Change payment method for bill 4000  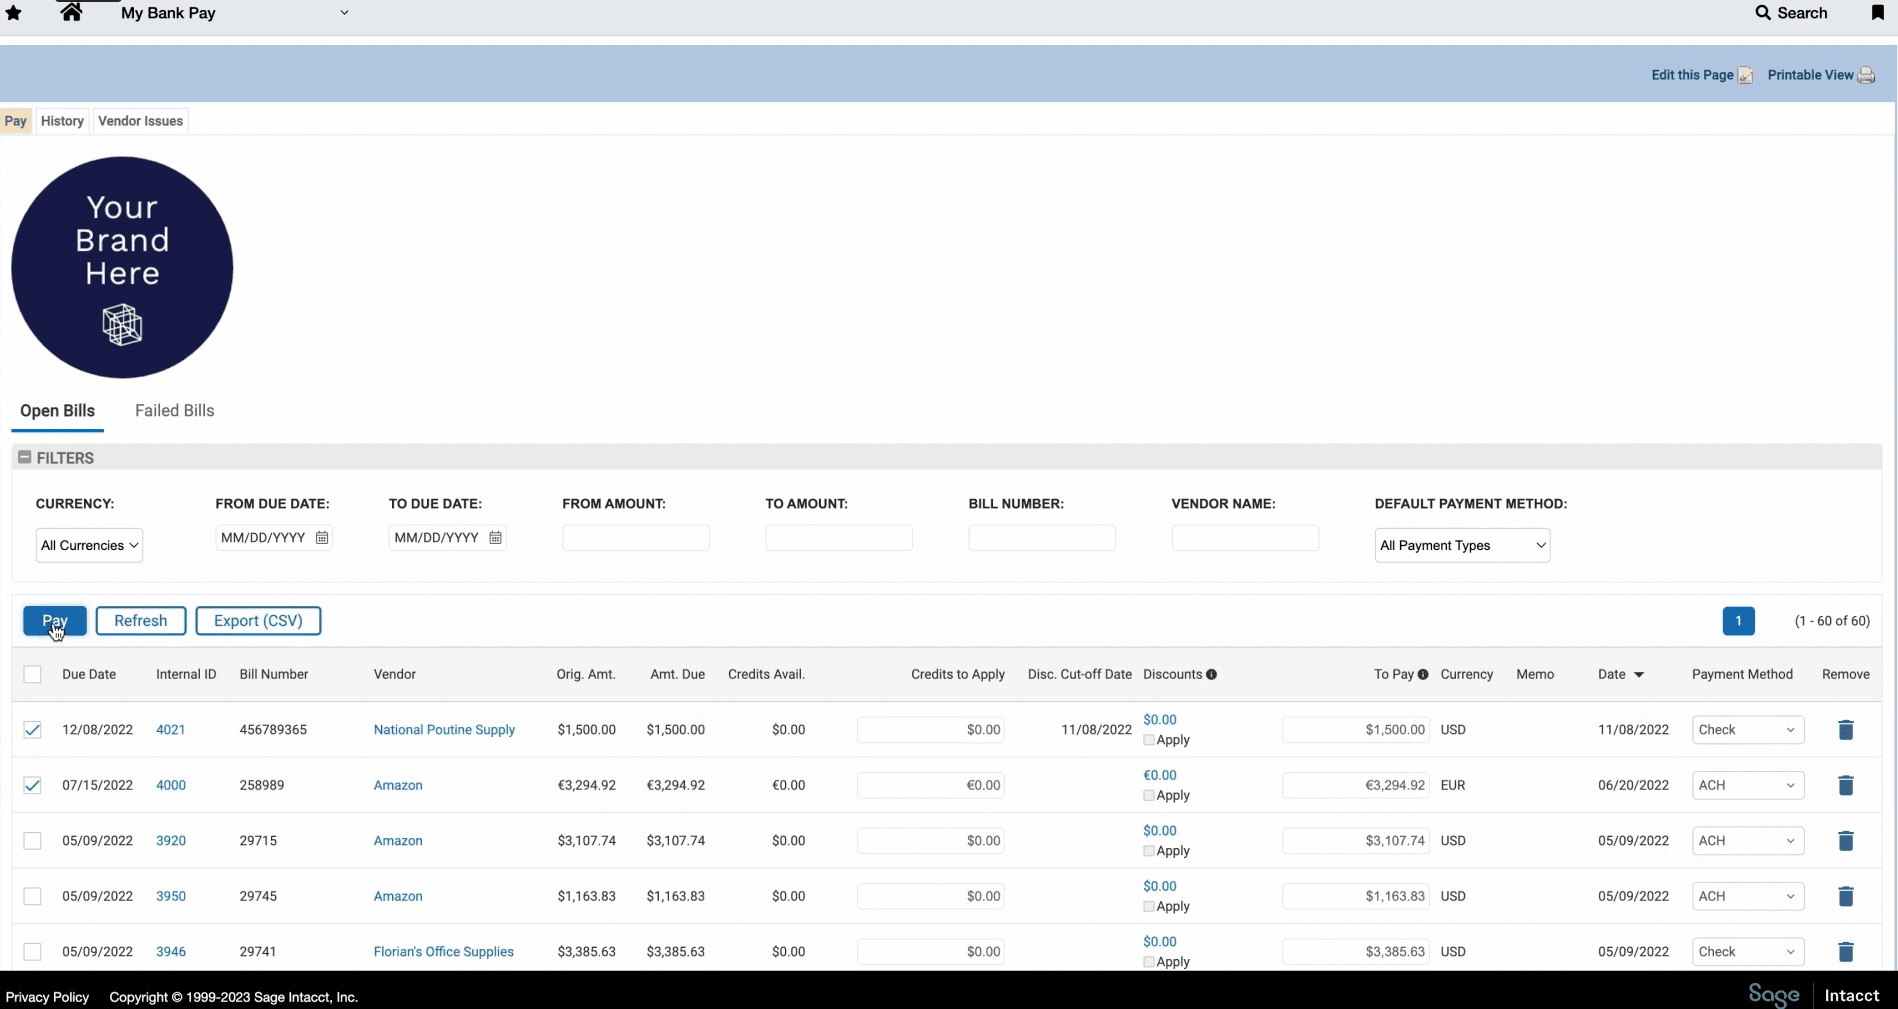[1746, 786]
